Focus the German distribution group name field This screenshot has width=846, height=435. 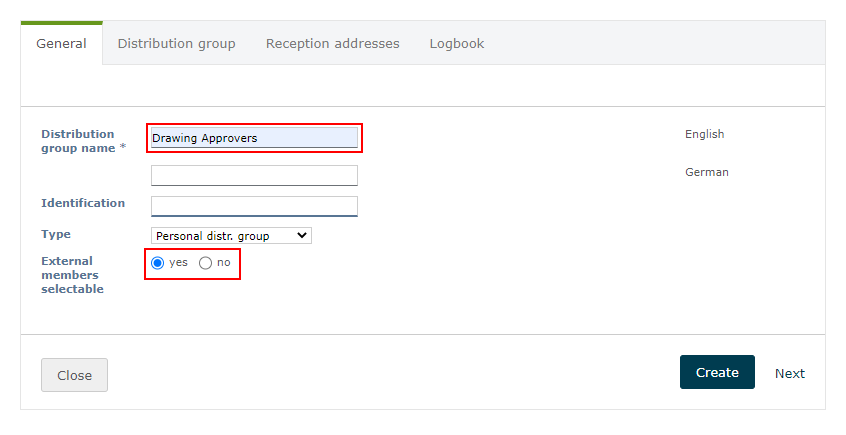[254, 176]
